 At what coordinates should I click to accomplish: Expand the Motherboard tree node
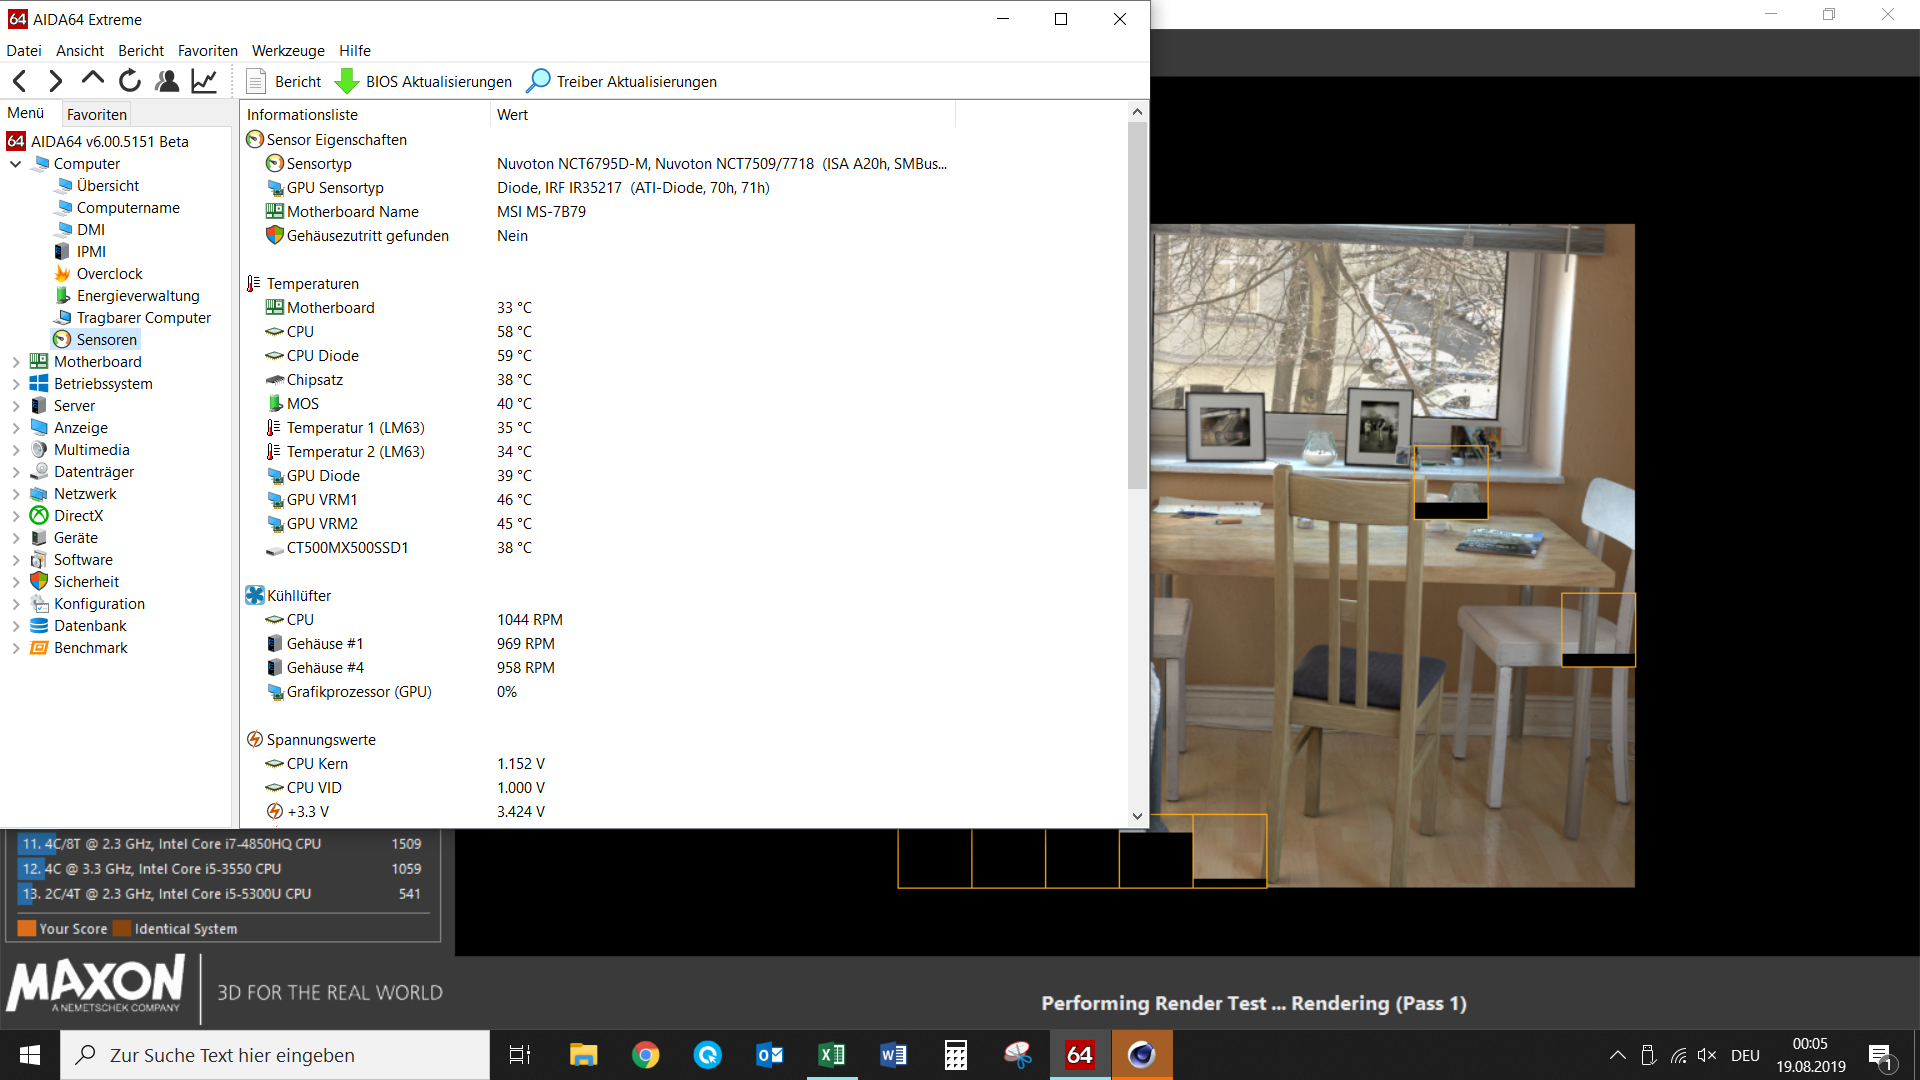click(15, 362)
